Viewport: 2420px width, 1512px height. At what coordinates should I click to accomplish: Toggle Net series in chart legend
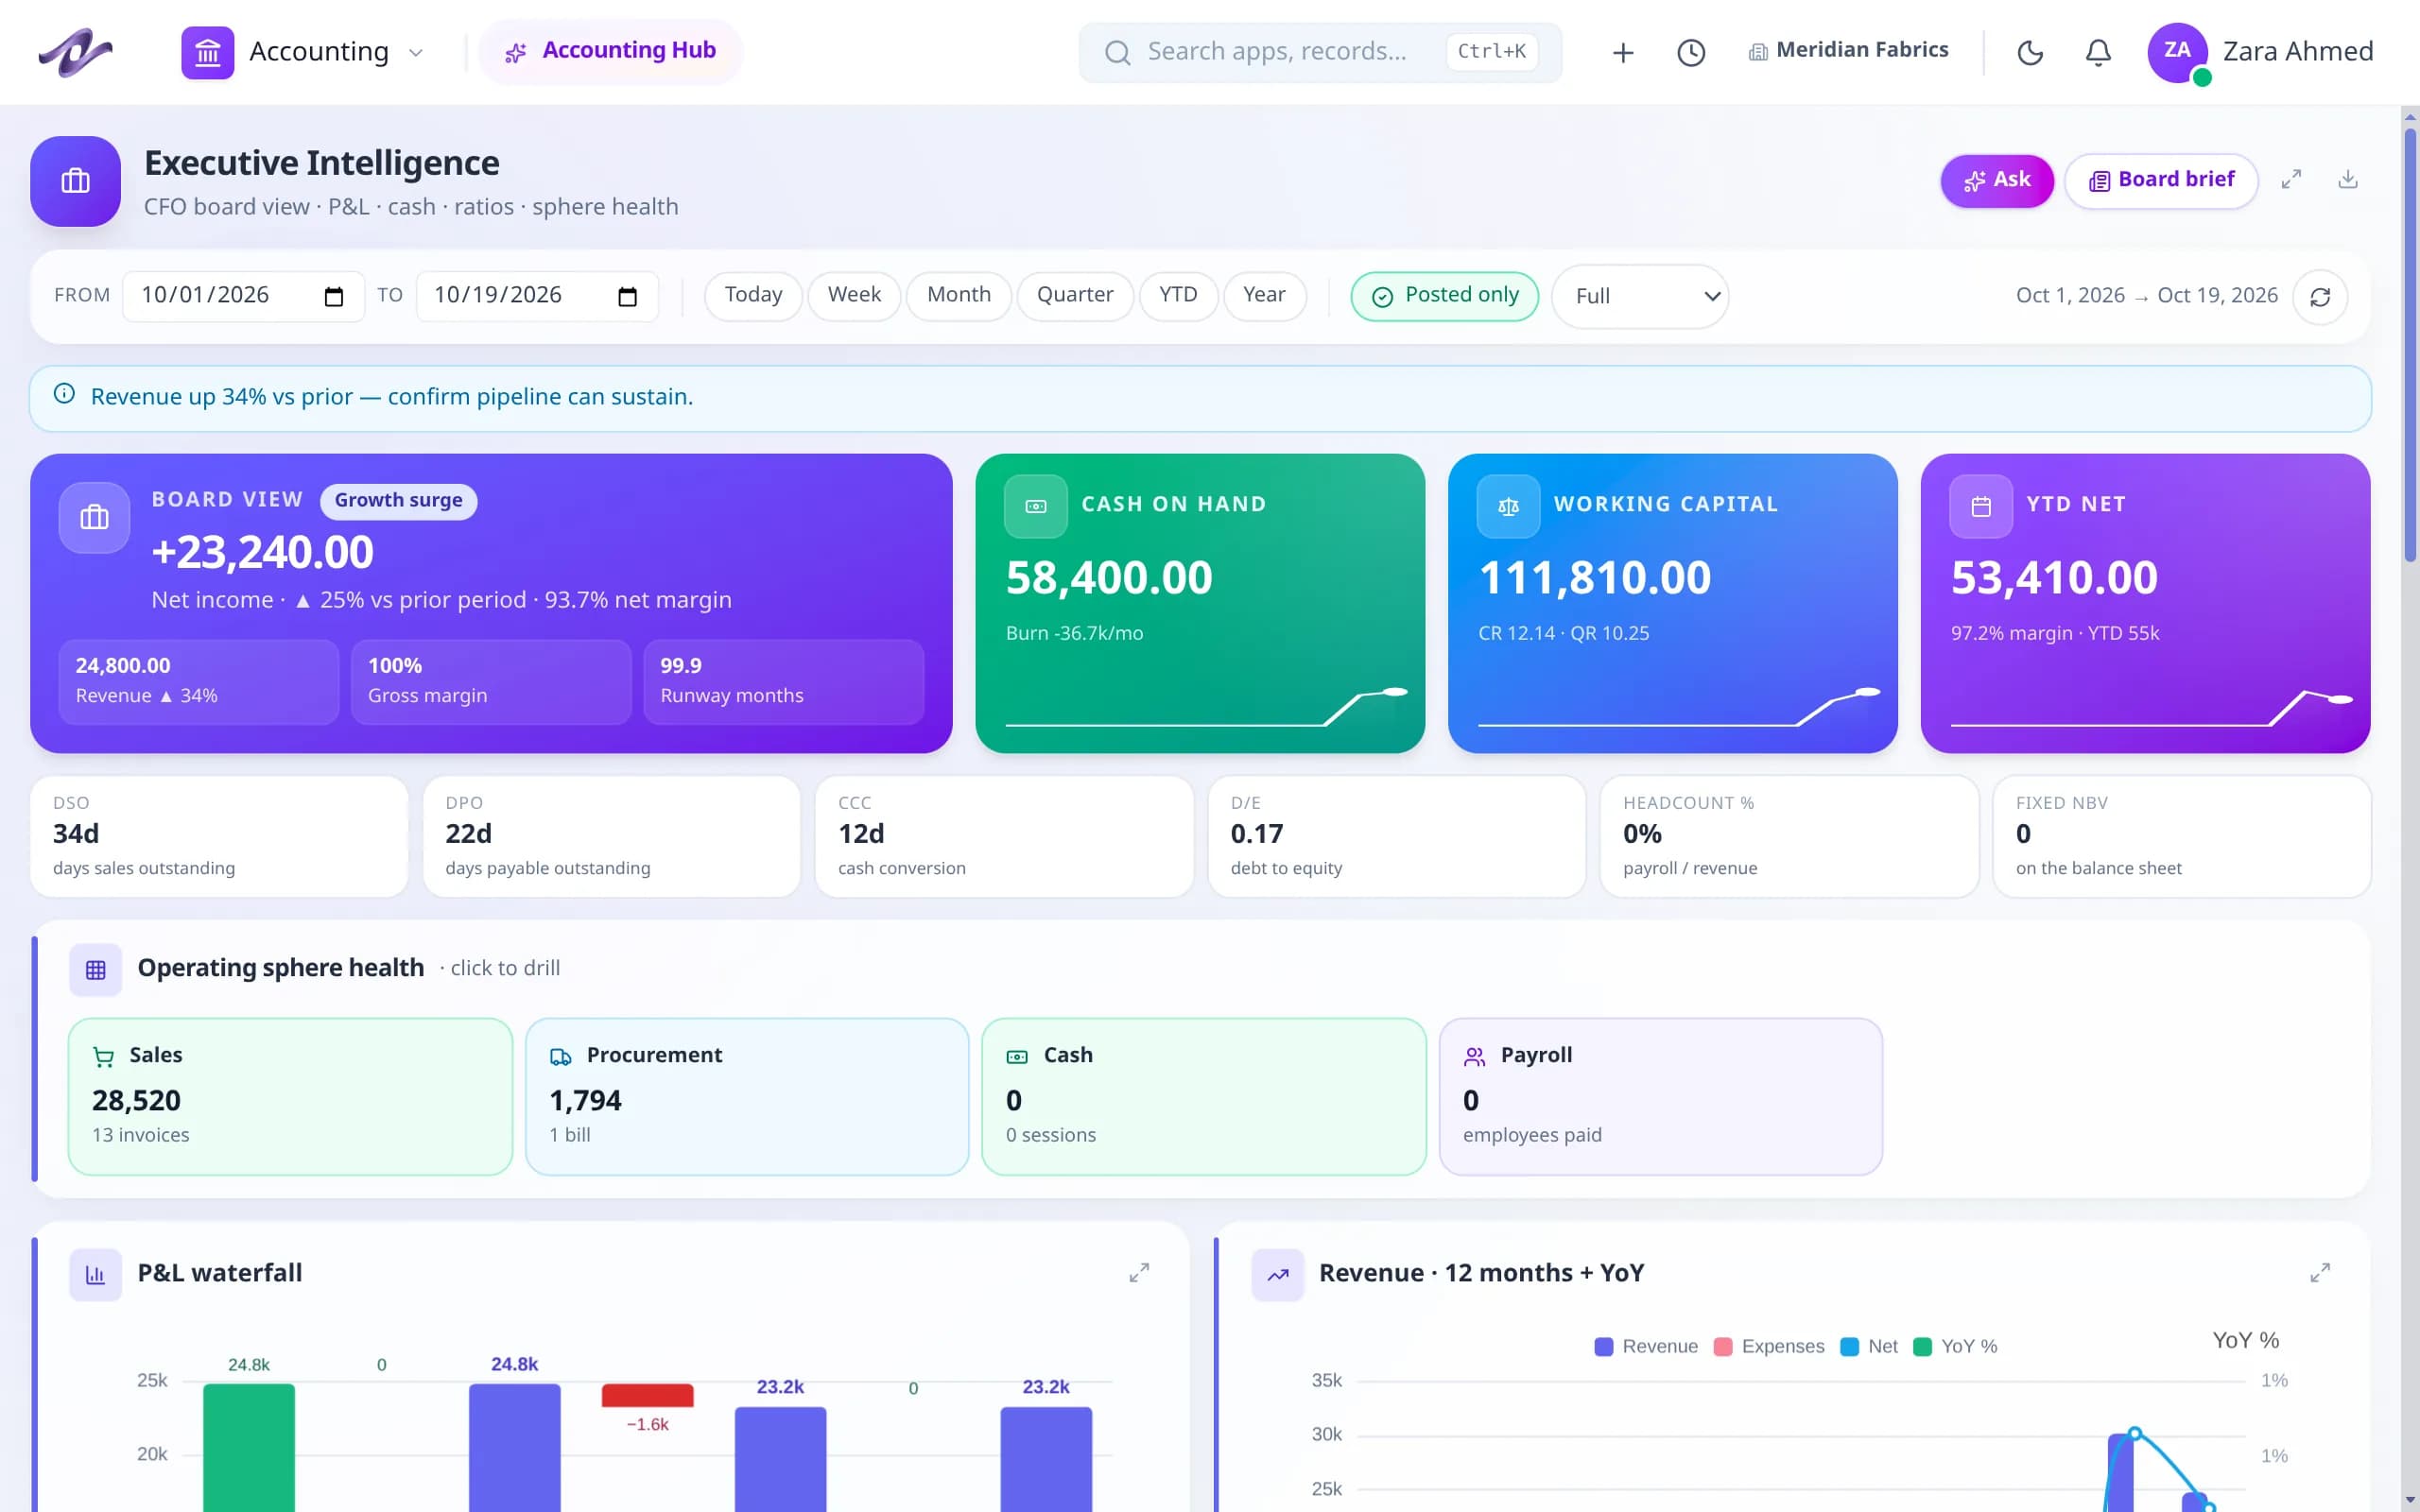1869,1346
